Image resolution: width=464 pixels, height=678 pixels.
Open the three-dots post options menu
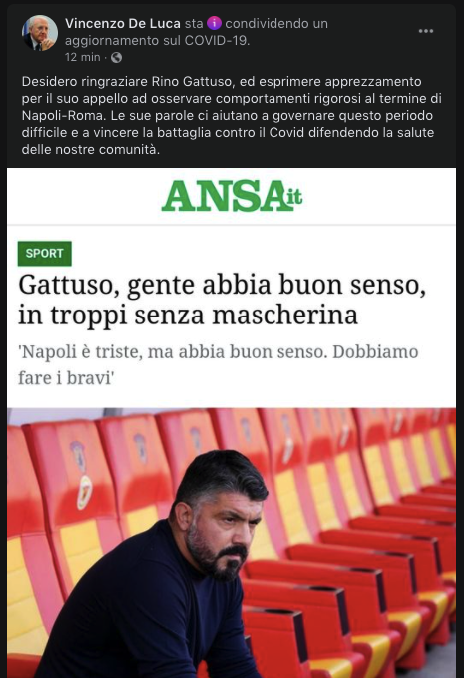point(426,31)
